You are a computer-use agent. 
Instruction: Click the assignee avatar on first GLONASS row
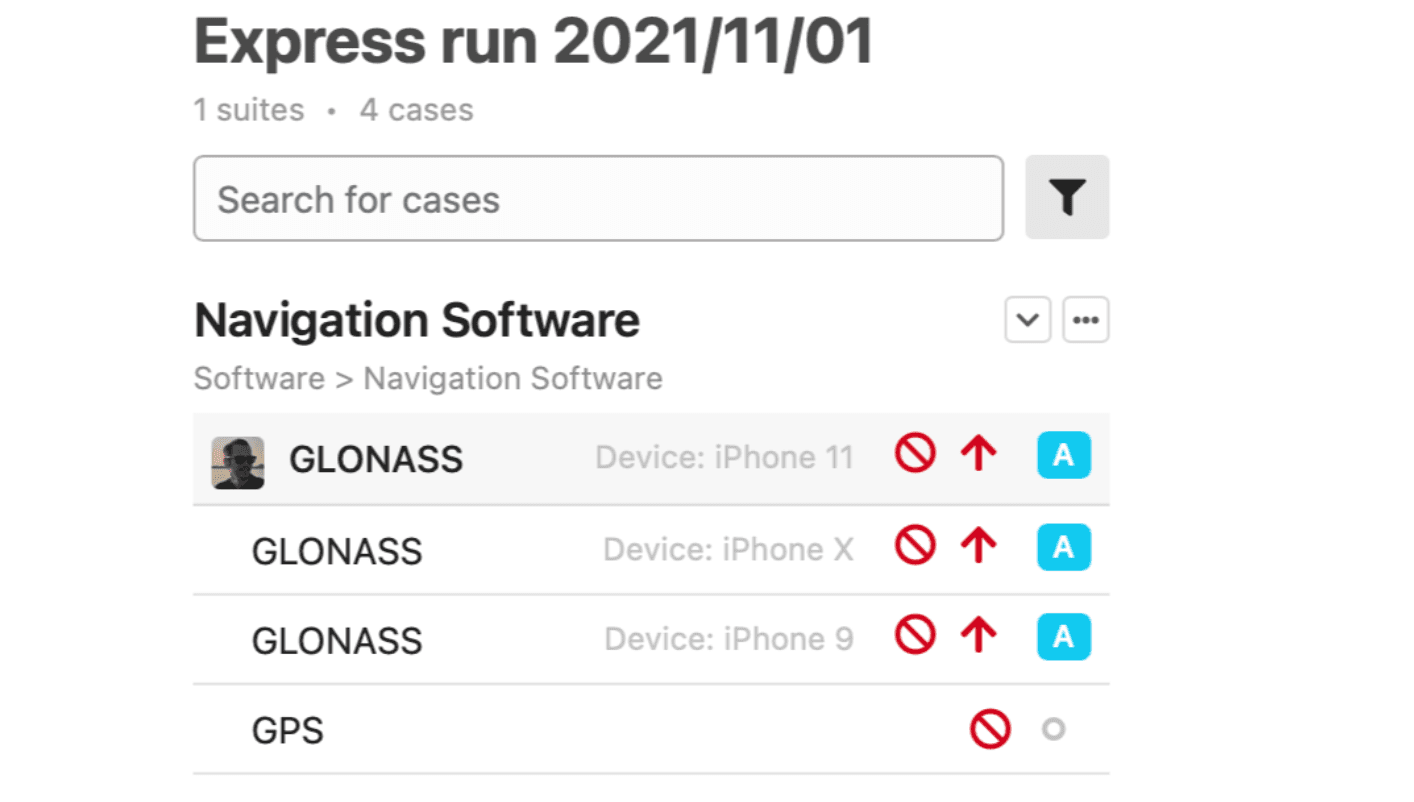(238, 463)
